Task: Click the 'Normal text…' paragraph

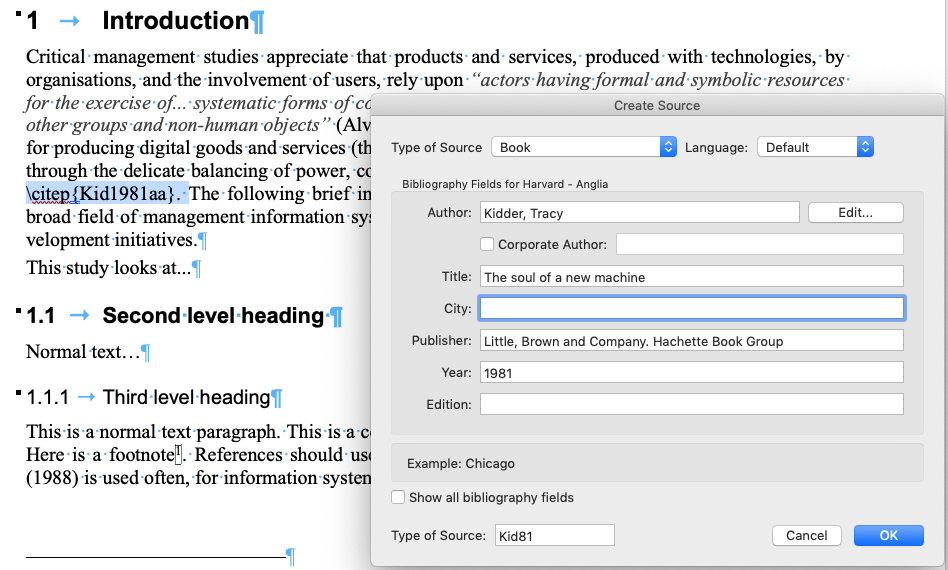Action: coord(83,352)
